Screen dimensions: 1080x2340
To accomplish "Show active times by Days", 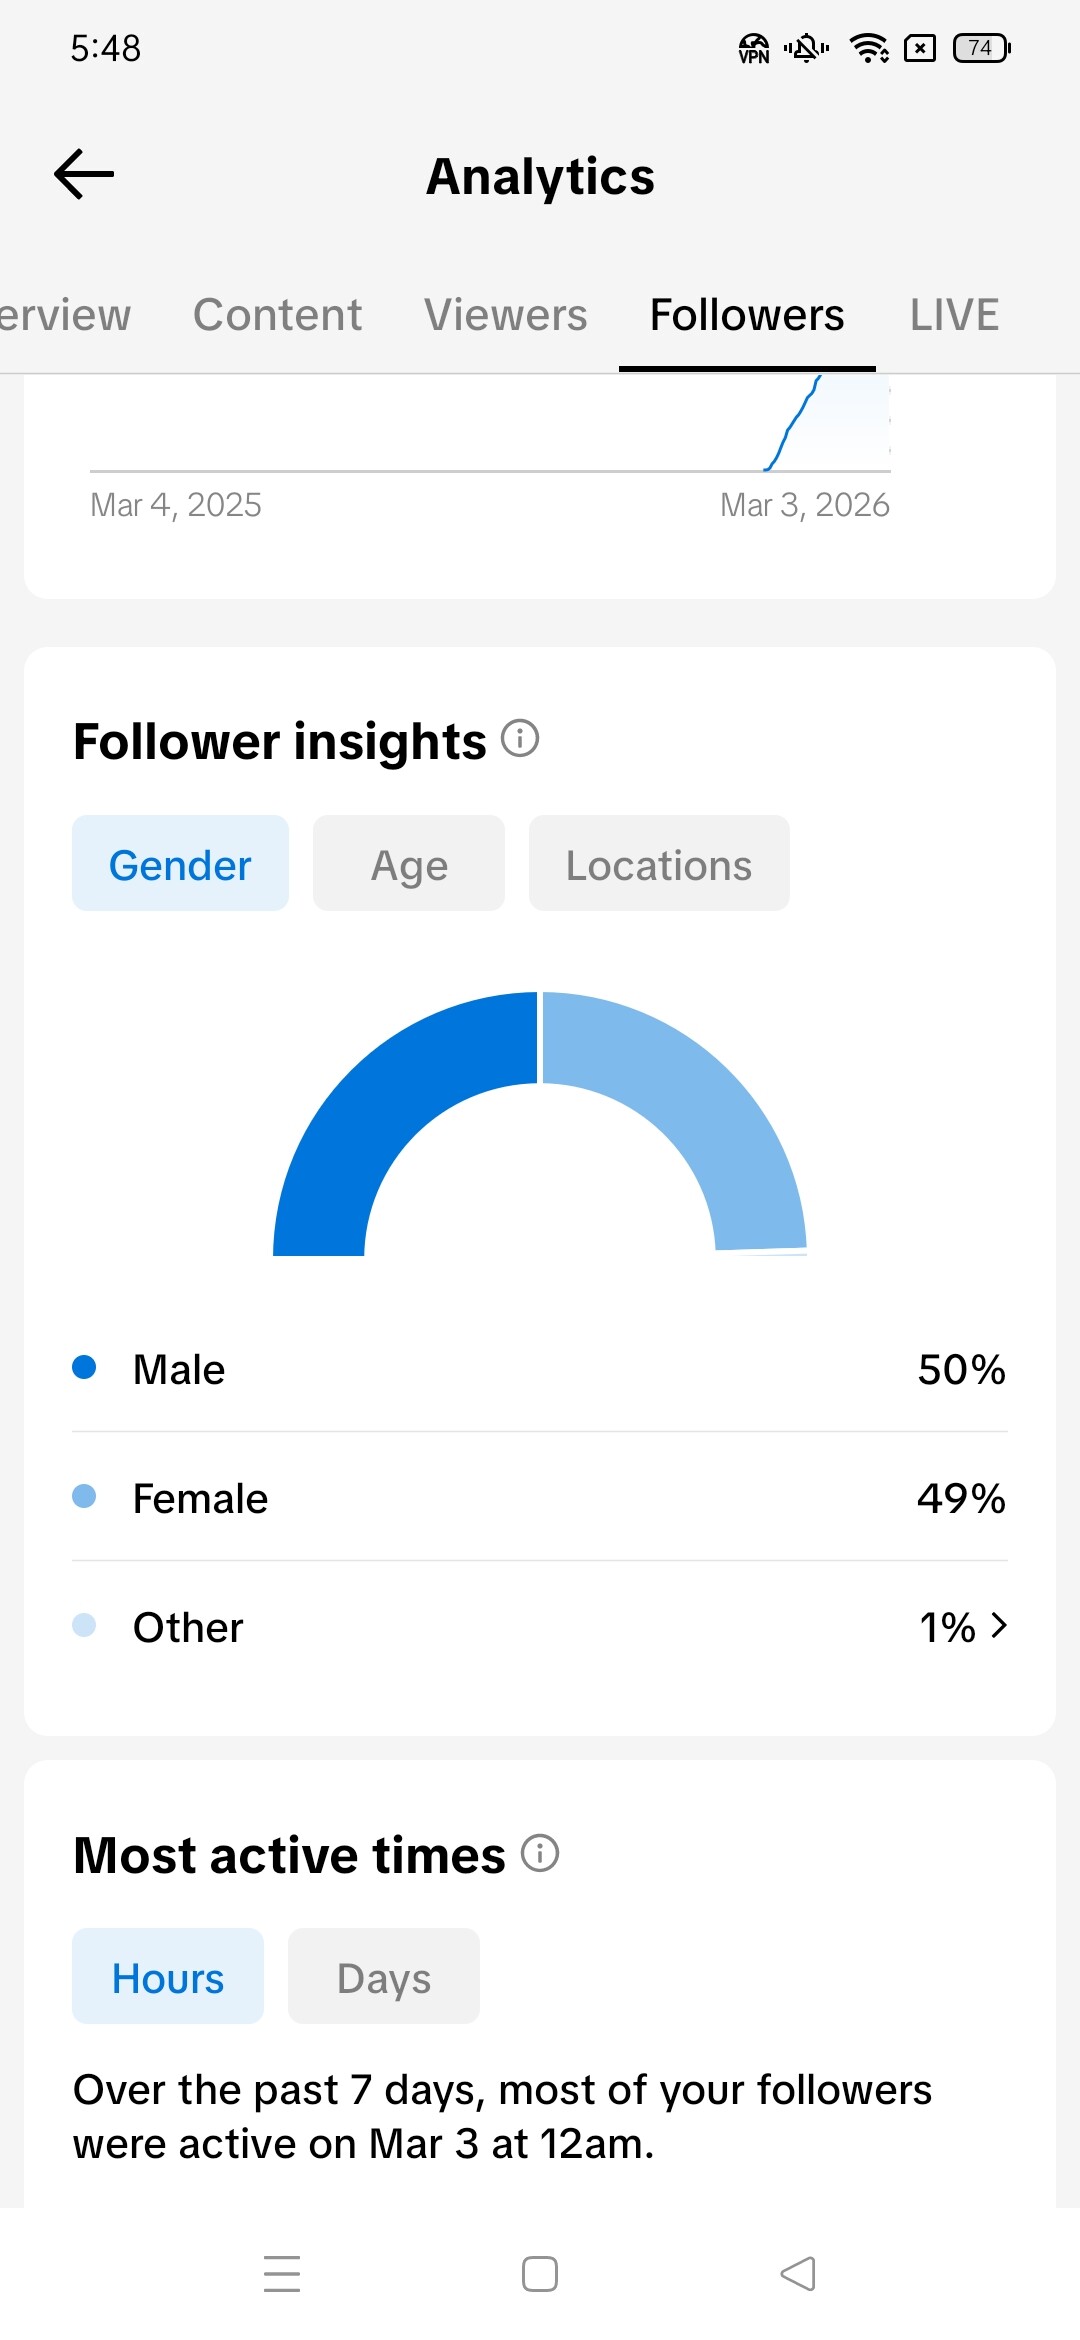I will pos(384,1977).
